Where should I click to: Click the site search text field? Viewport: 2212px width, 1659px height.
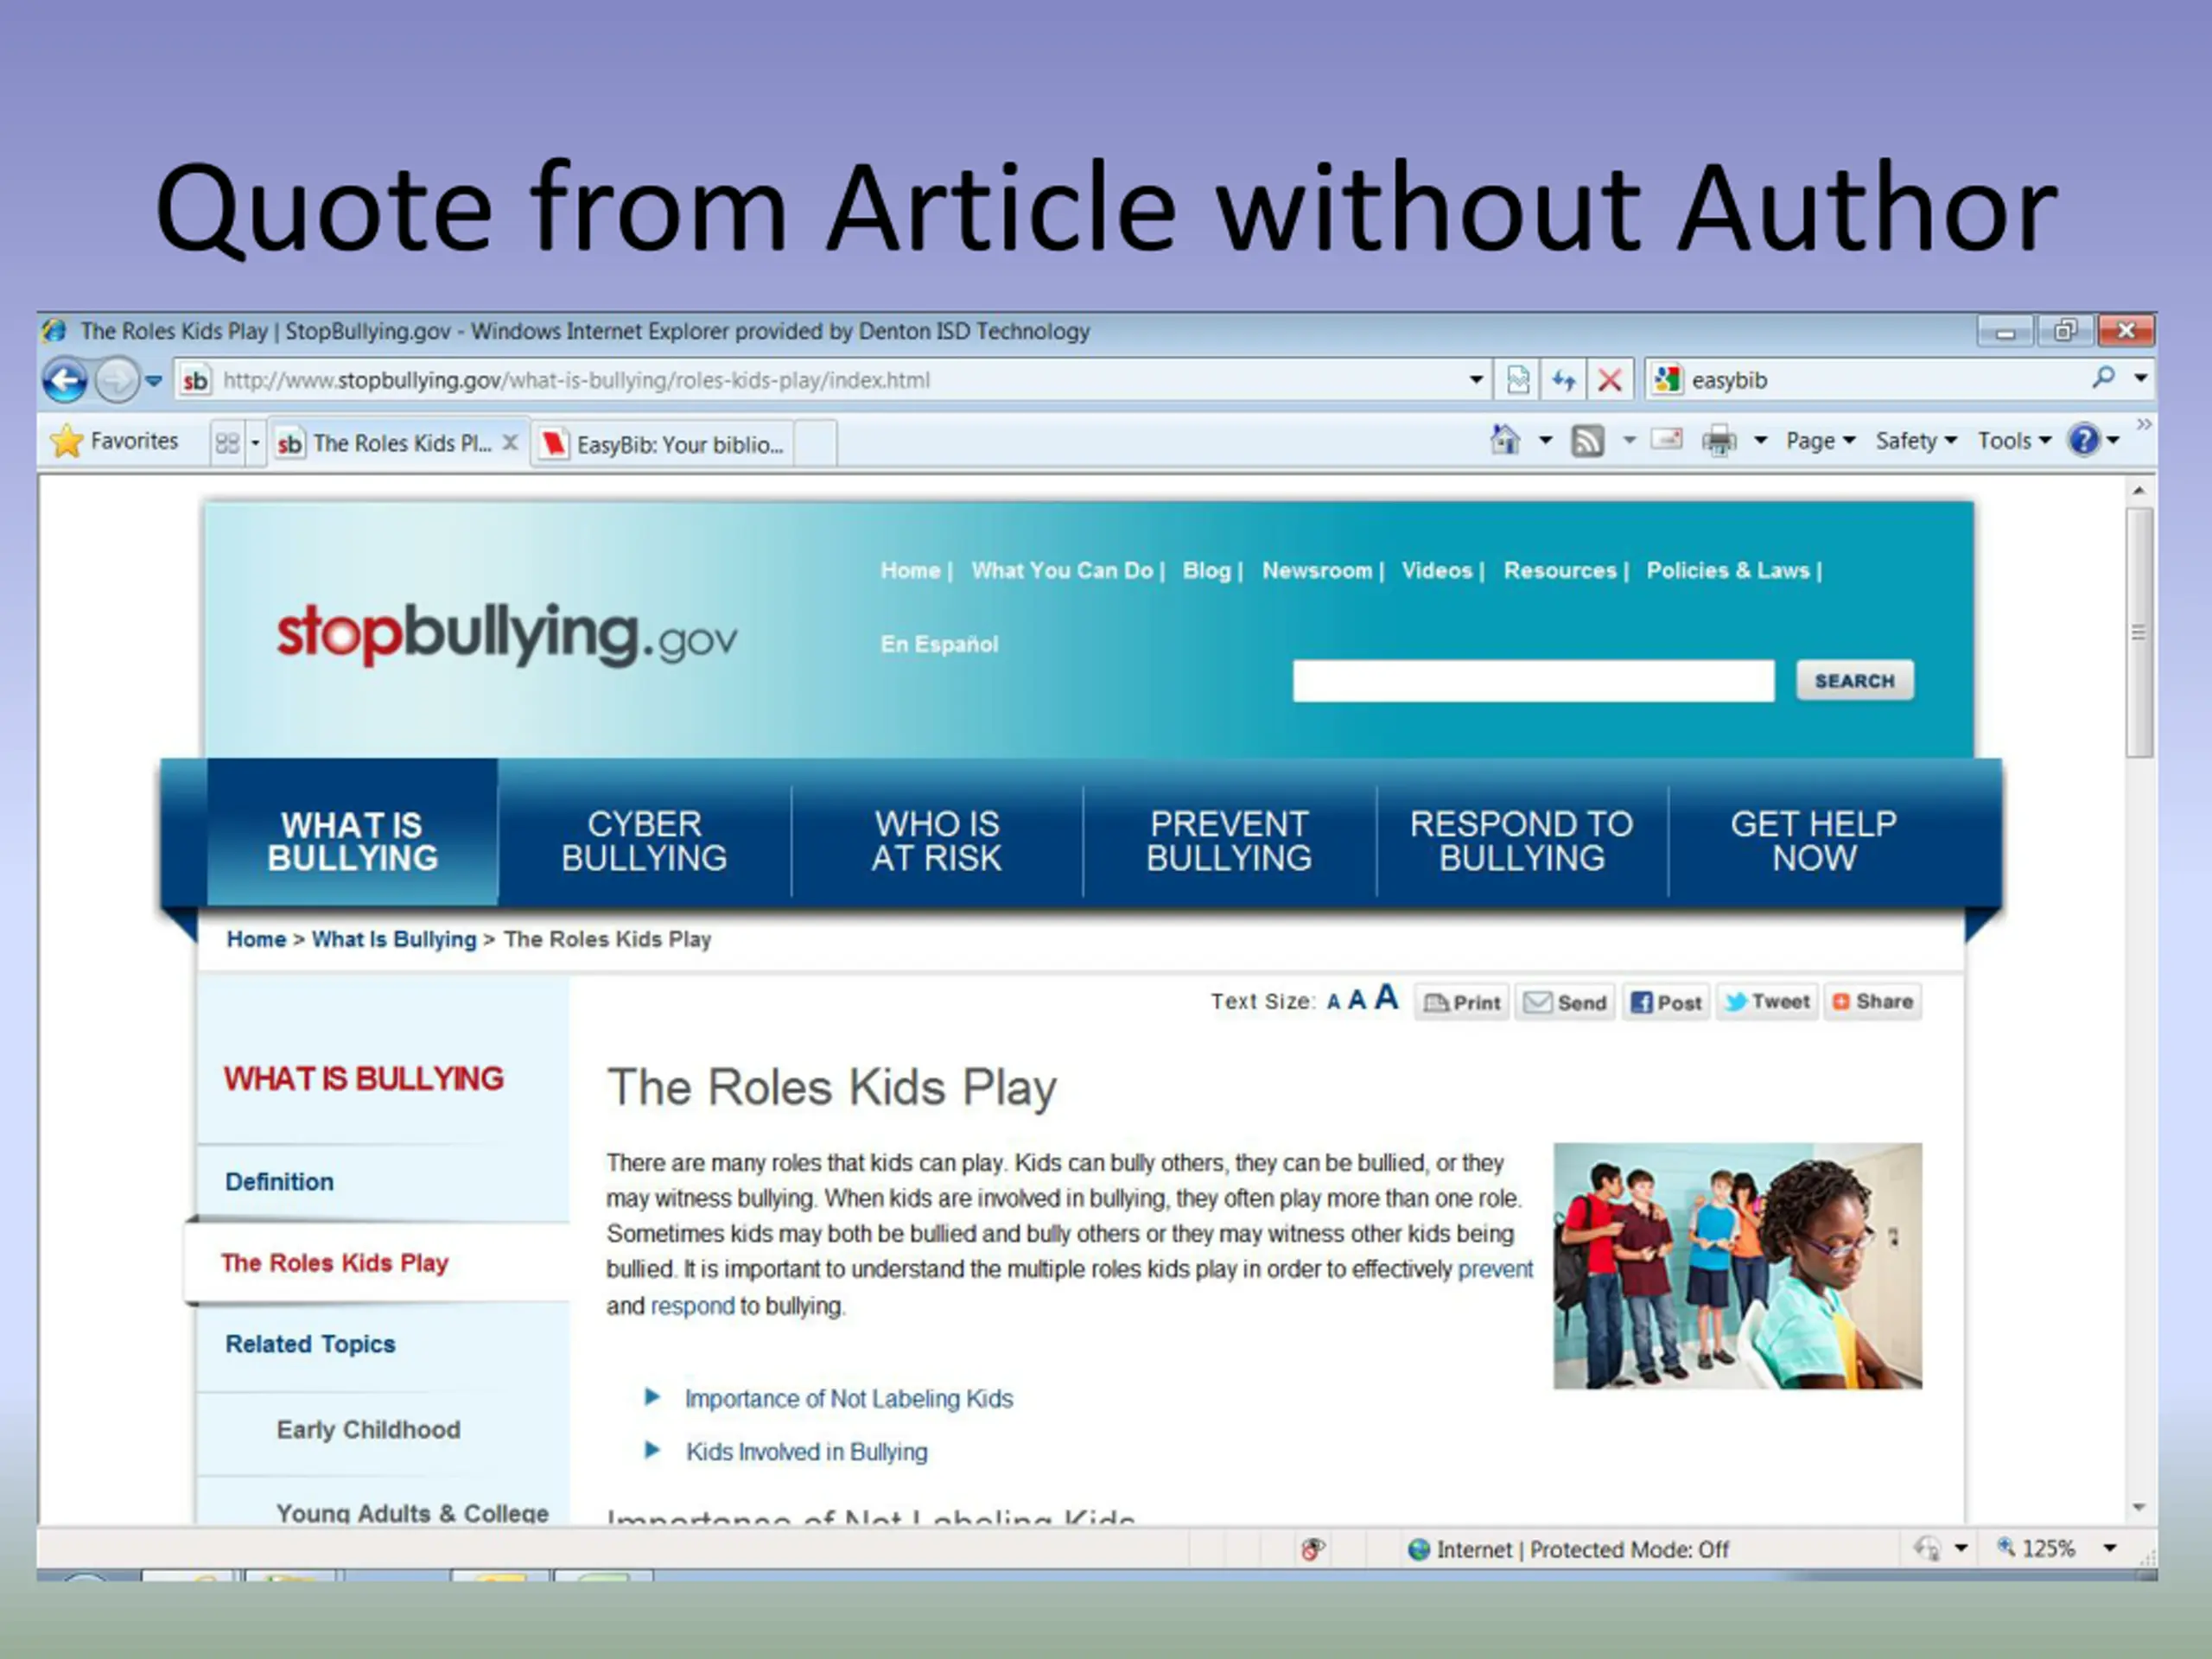click(x=1533, y=681)
